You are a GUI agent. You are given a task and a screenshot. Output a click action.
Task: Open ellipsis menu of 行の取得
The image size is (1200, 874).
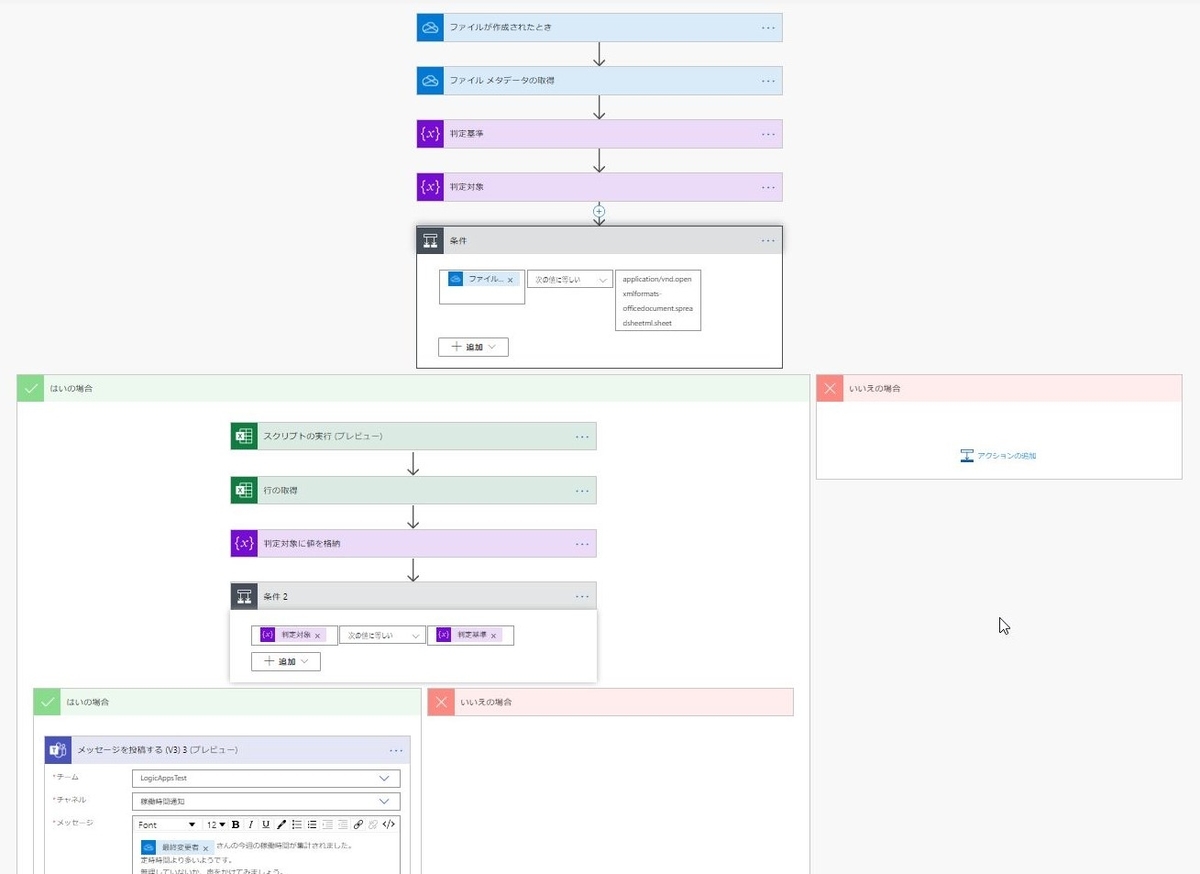click(x=583, y=490)
